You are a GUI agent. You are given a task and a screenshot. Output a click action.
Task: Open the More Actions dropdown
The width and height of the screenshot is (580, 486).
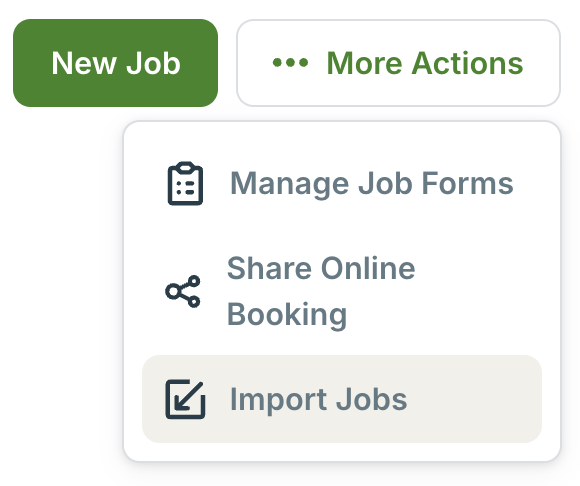[x=398, y=63]
